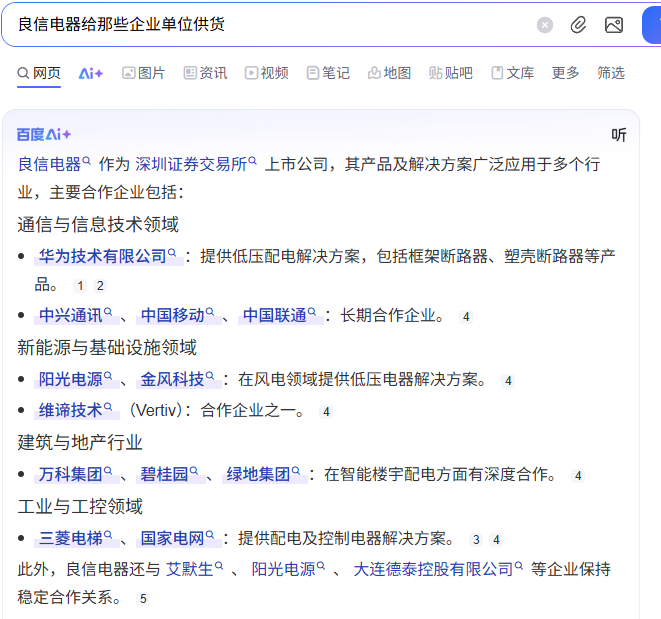Click citation 3 after 控制电器解决方案
The height and width of the screenshot is (619, 661).
[476, 540]
